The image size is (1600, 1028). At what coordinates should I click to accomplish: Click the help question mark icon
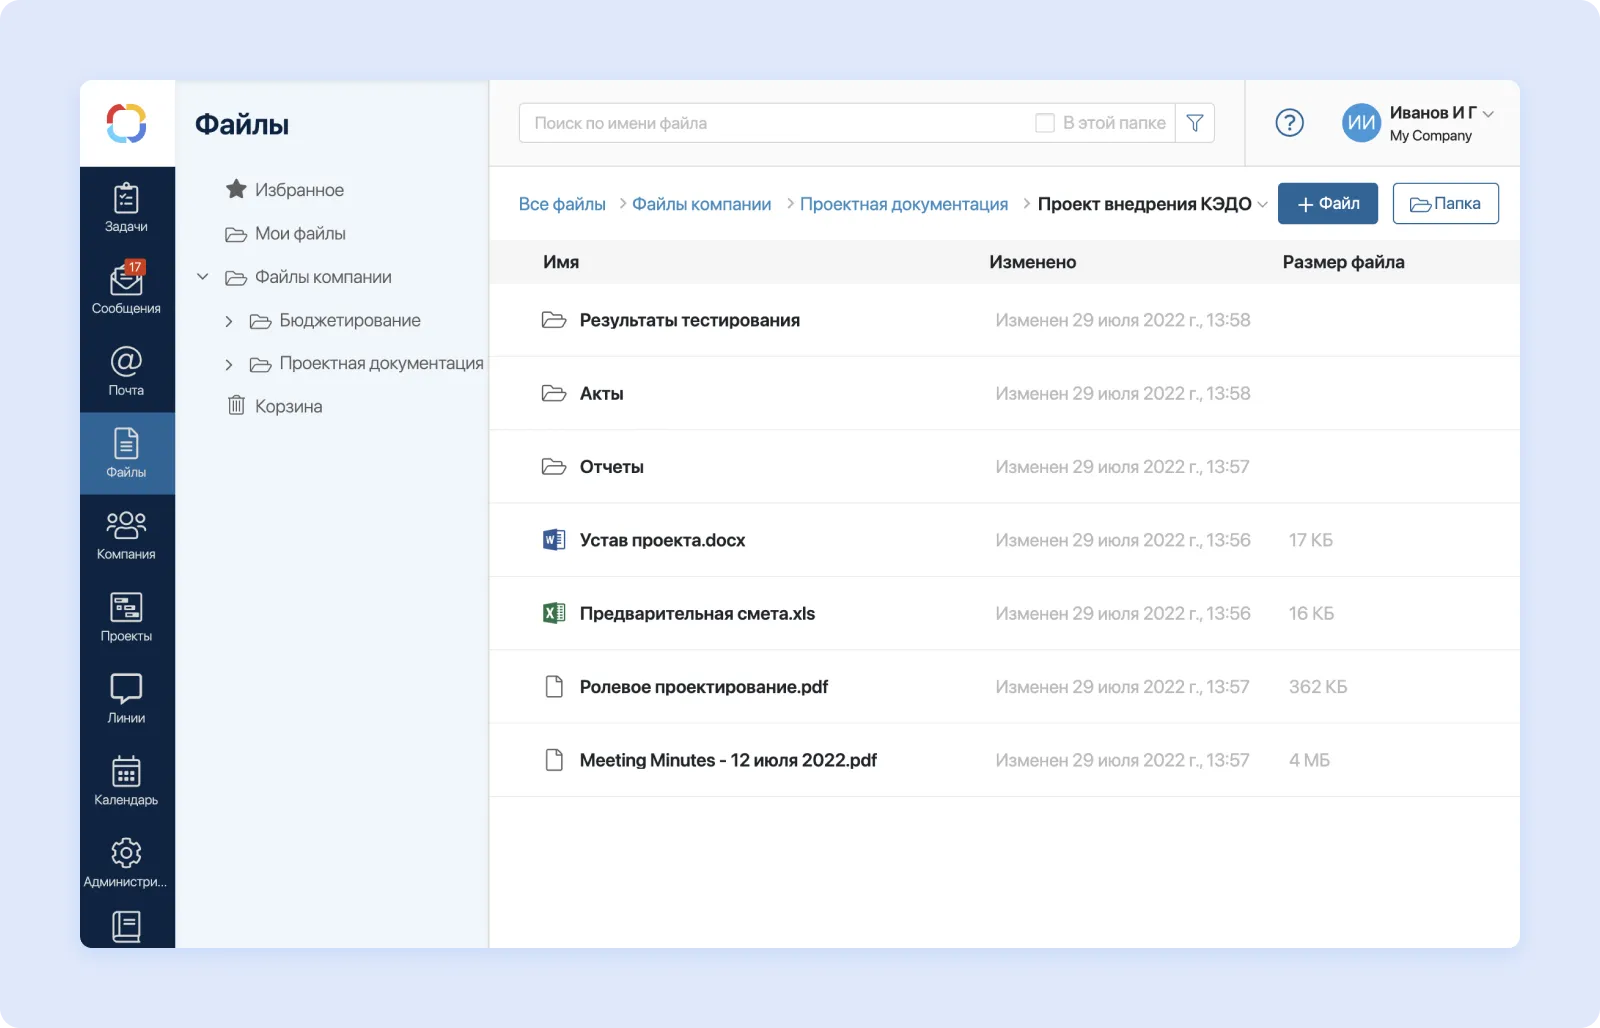coord(1290,123)
